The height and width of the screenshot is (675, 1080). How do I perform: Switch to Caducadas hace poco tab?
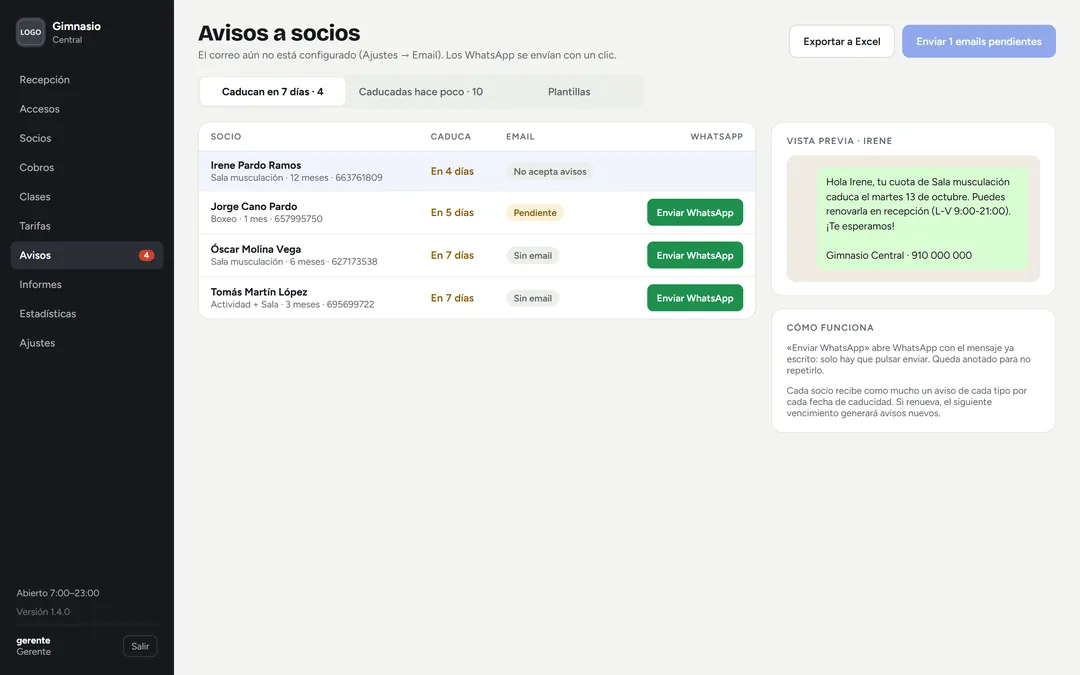[421, 92]
